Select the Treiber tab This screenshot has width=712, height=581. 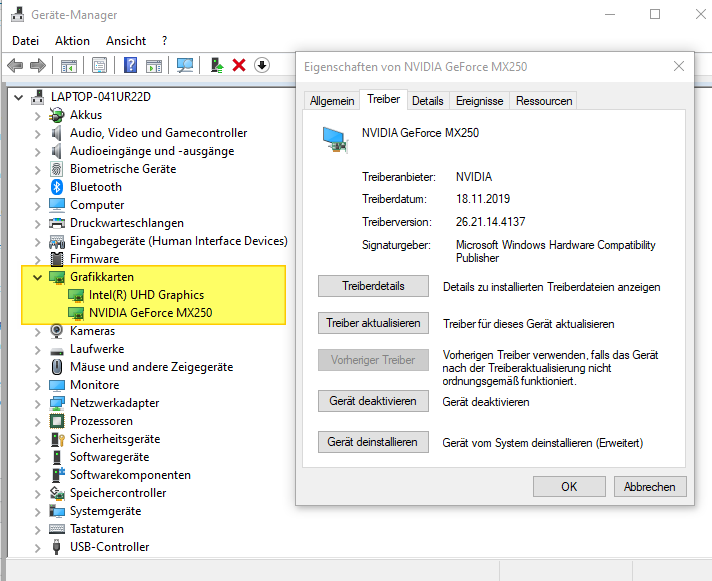(384, 99)
